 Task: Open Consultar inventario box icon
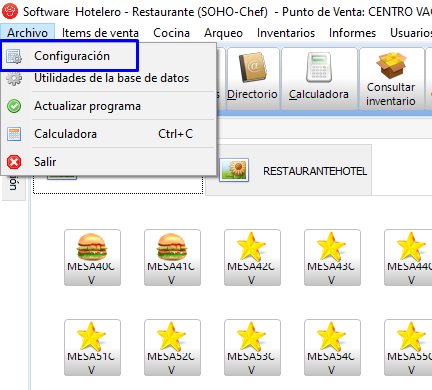pyautogui.click(x=391, y=79)
